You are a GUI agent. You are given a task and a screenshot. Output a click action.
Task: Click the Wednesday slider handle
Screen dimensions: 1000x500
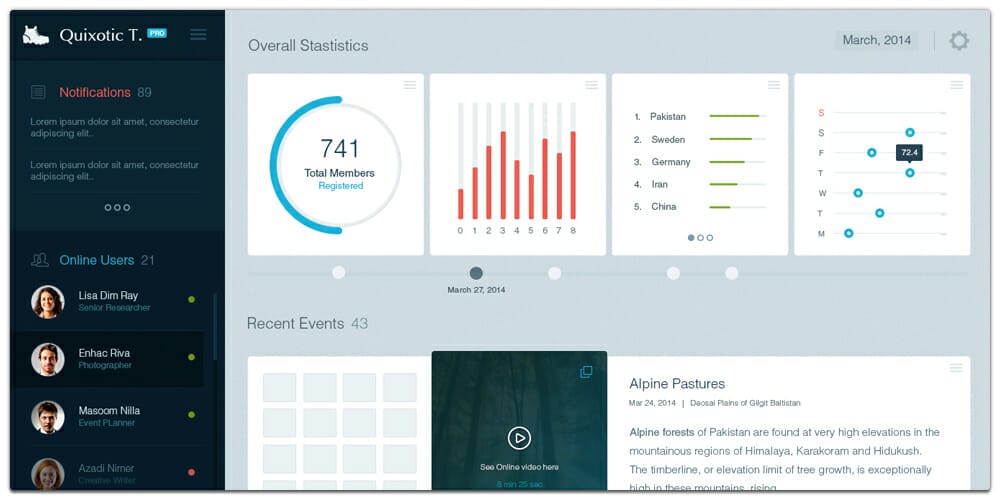click(x=858, y=193)
